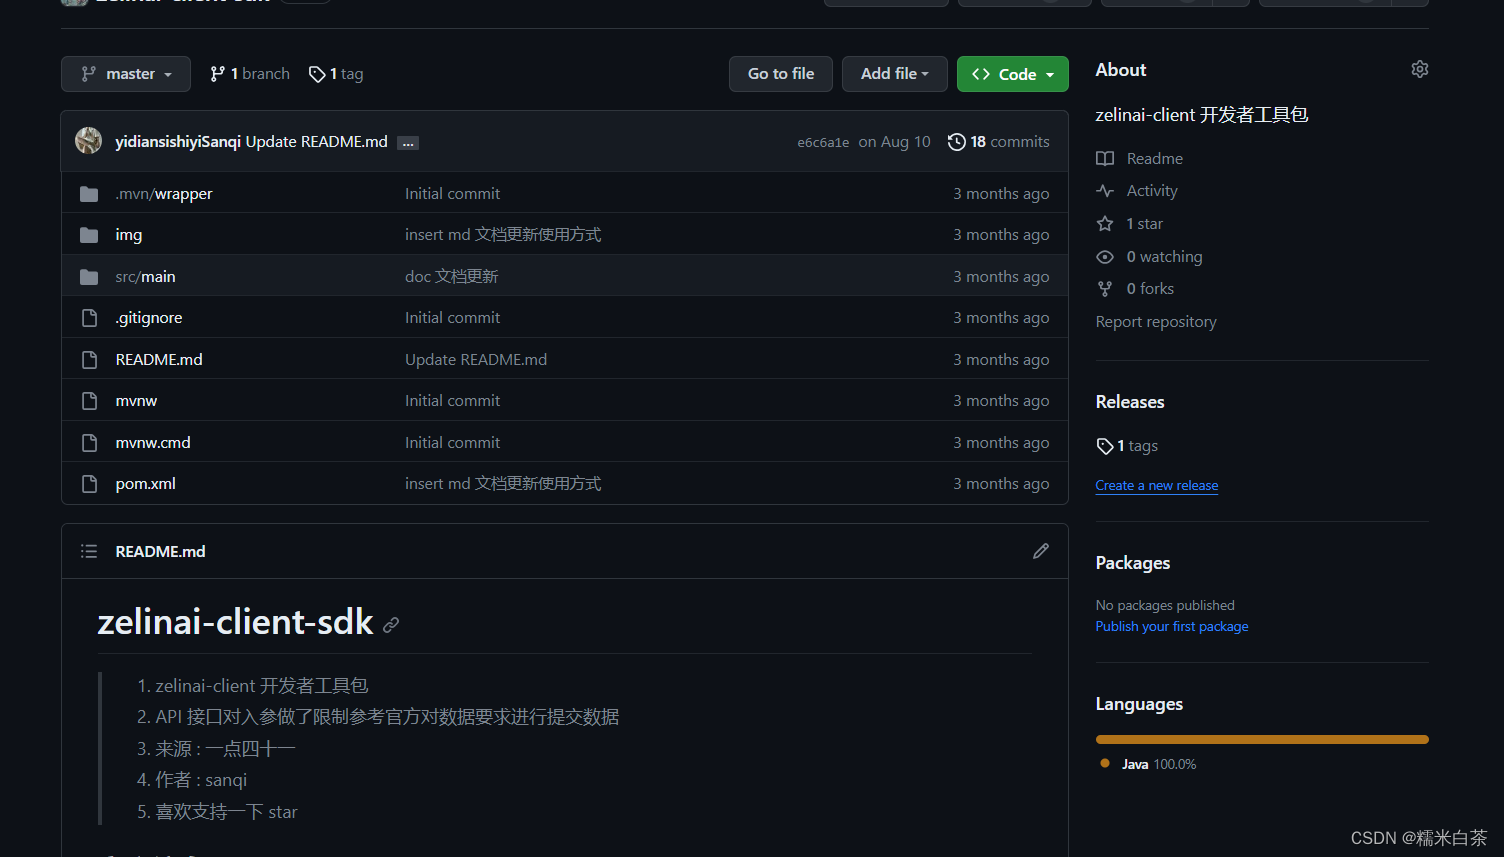
Task: Click the forks icon in About
Action: pyautogui.click(x=1105, y=289)
